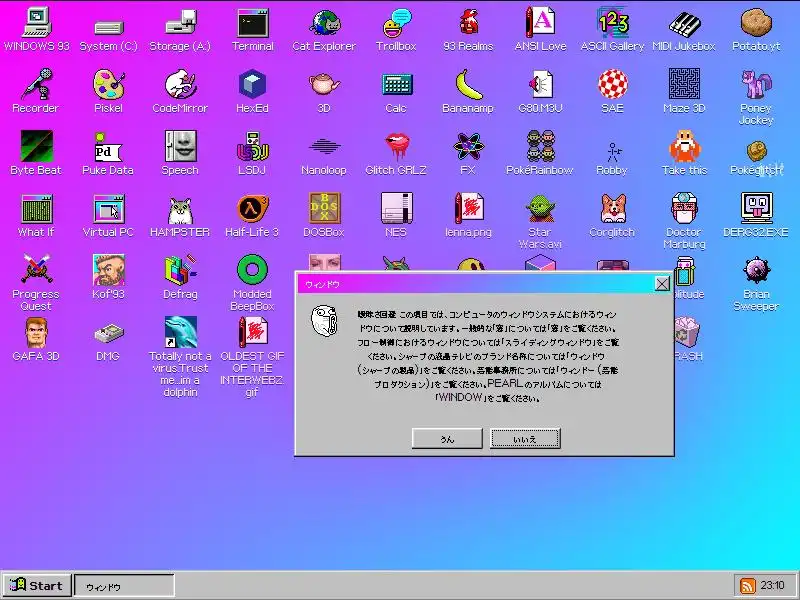Launch the Speech face icon
The width and height of the screenshot is (800, 600).
tap(180, 146)
